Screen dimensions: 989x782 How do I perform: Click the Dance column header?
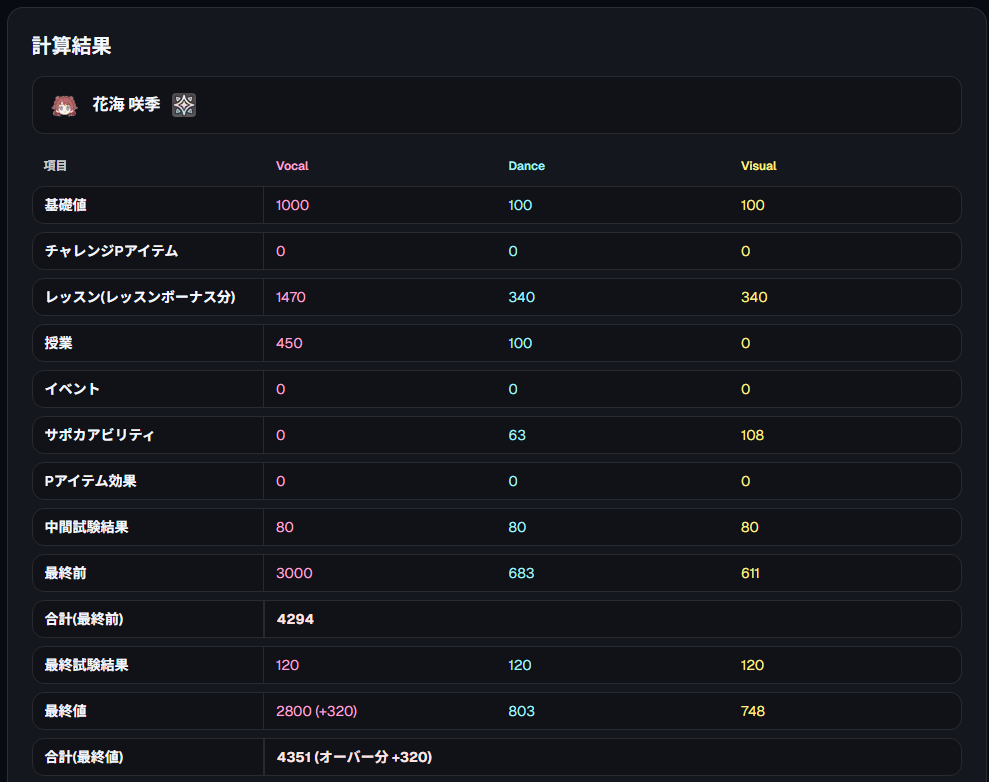[526, 166]
